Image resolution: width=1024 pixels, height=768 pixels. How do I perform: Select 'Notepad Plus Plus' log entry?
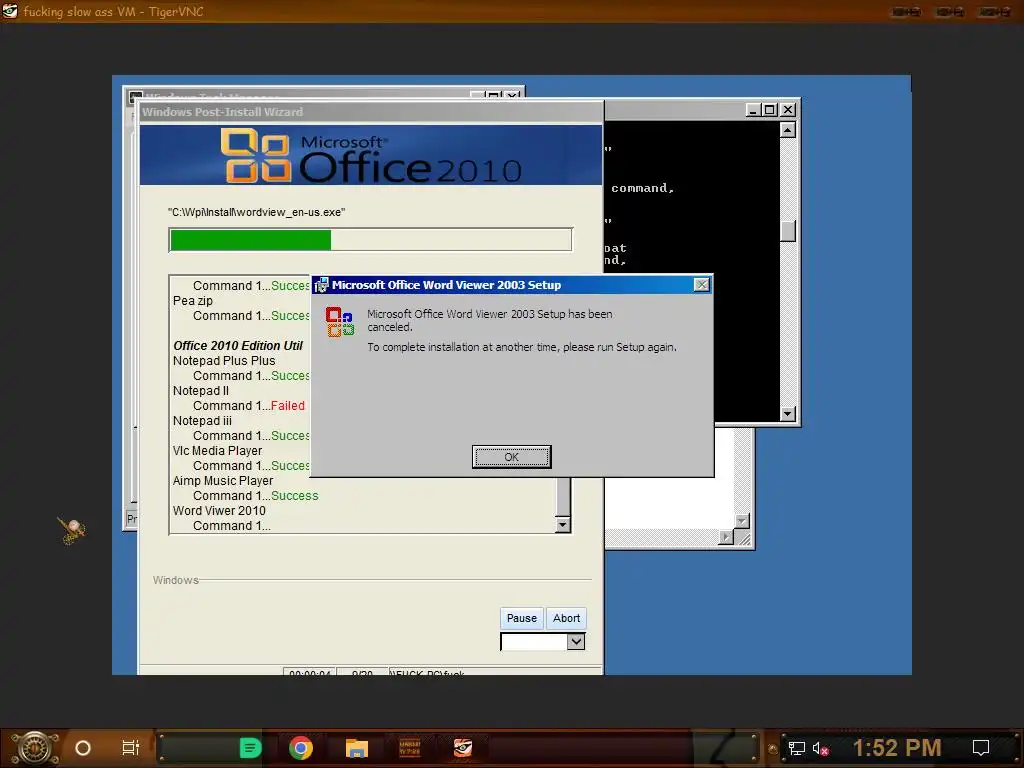(x=224, y=360)
